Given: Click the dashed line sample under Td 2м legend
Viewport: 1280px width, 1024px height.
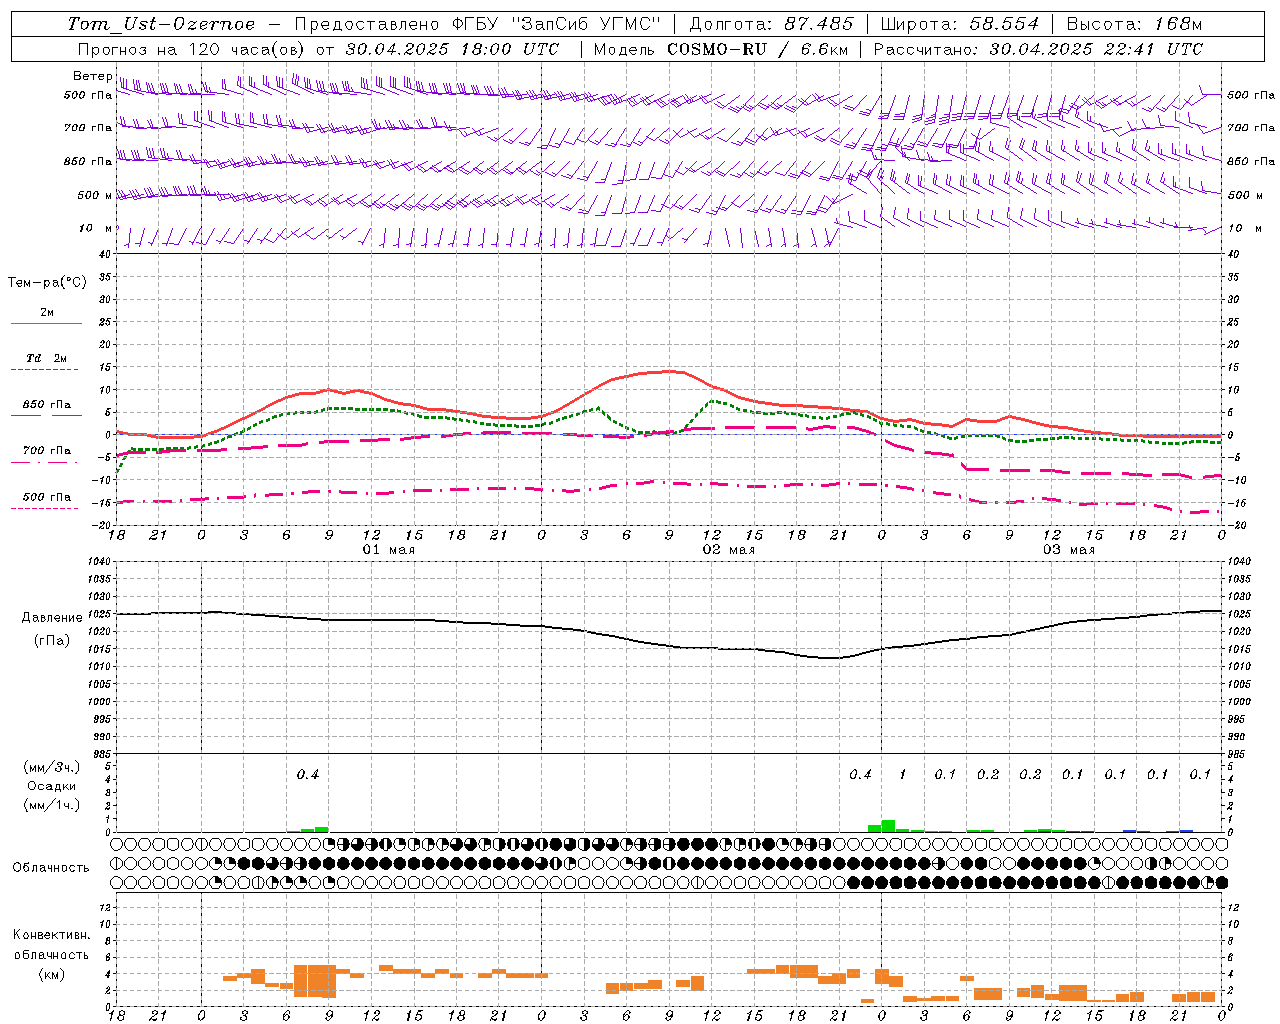Looking at the screenshot, I should point(44,370).
